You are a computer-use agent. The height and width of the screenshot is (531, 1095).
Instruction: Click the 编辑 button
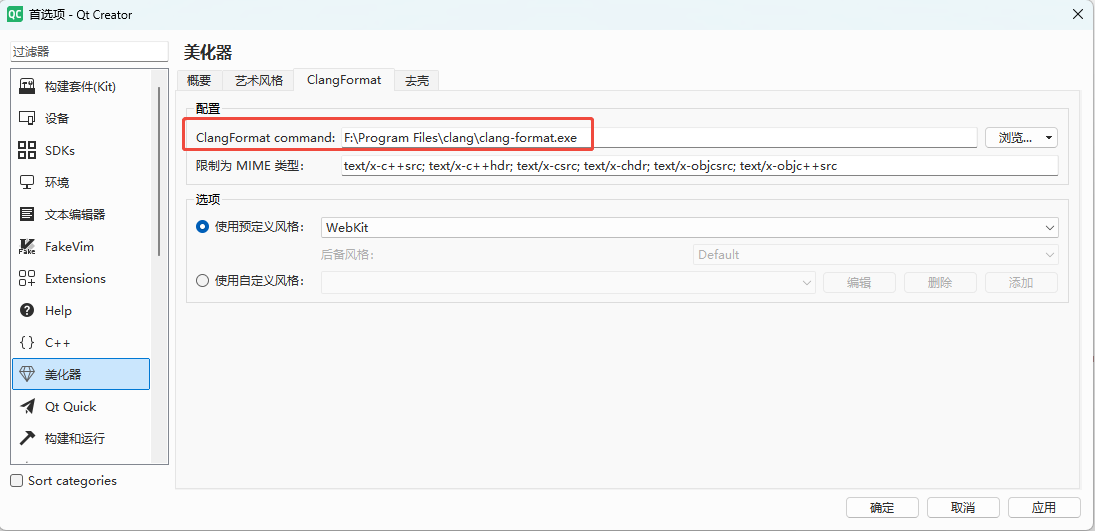(859, 282)
